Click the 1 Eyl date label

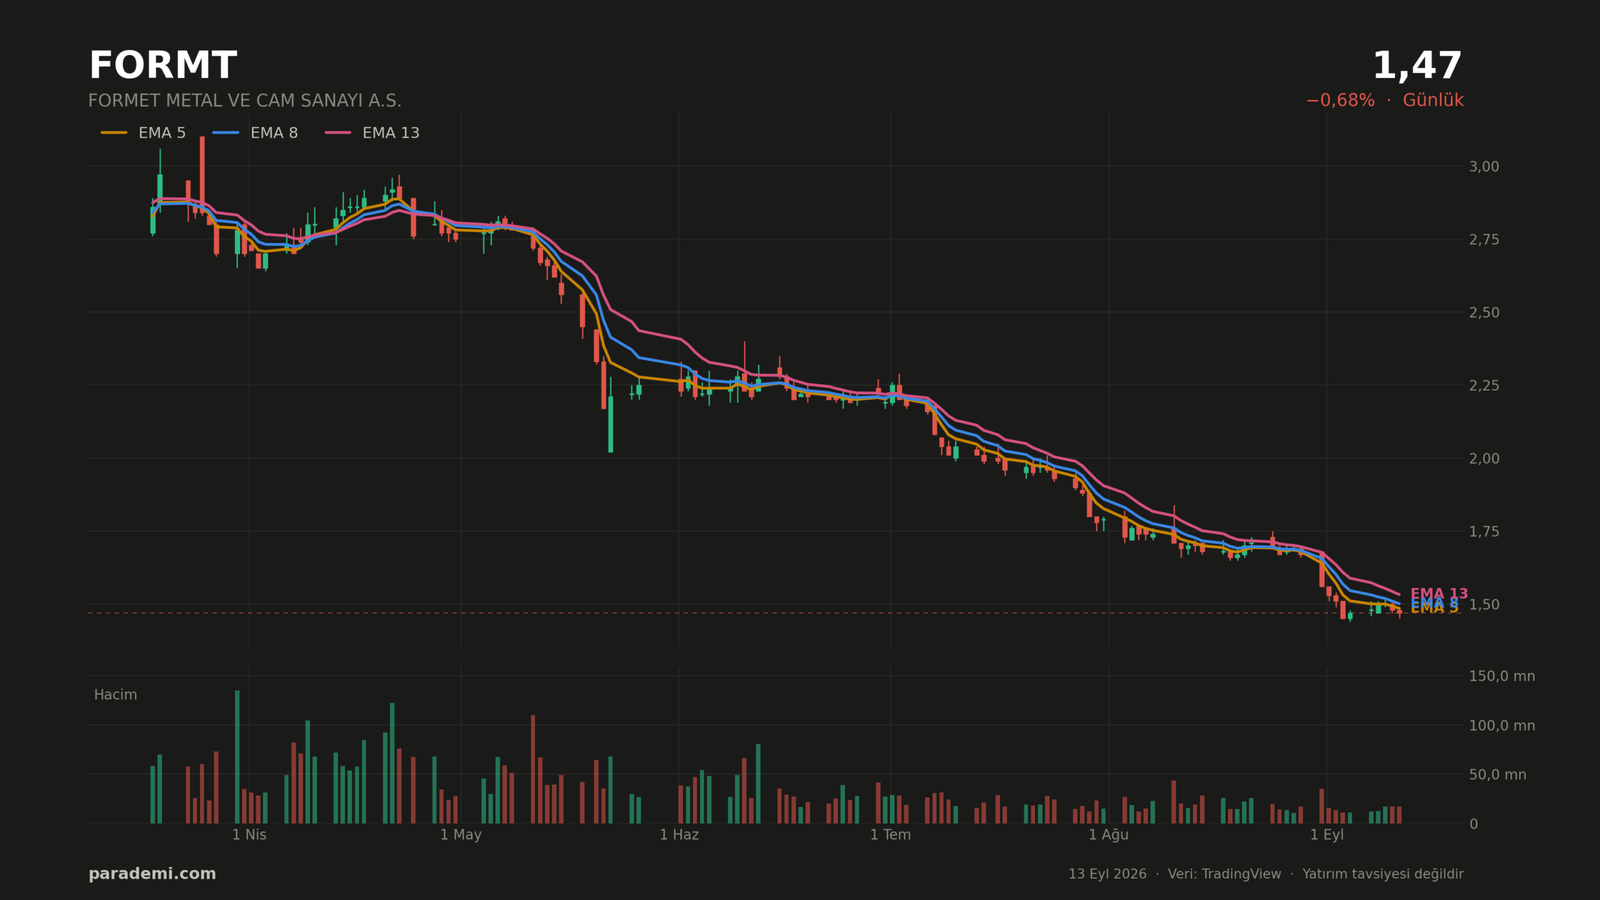coord(1327,835)
